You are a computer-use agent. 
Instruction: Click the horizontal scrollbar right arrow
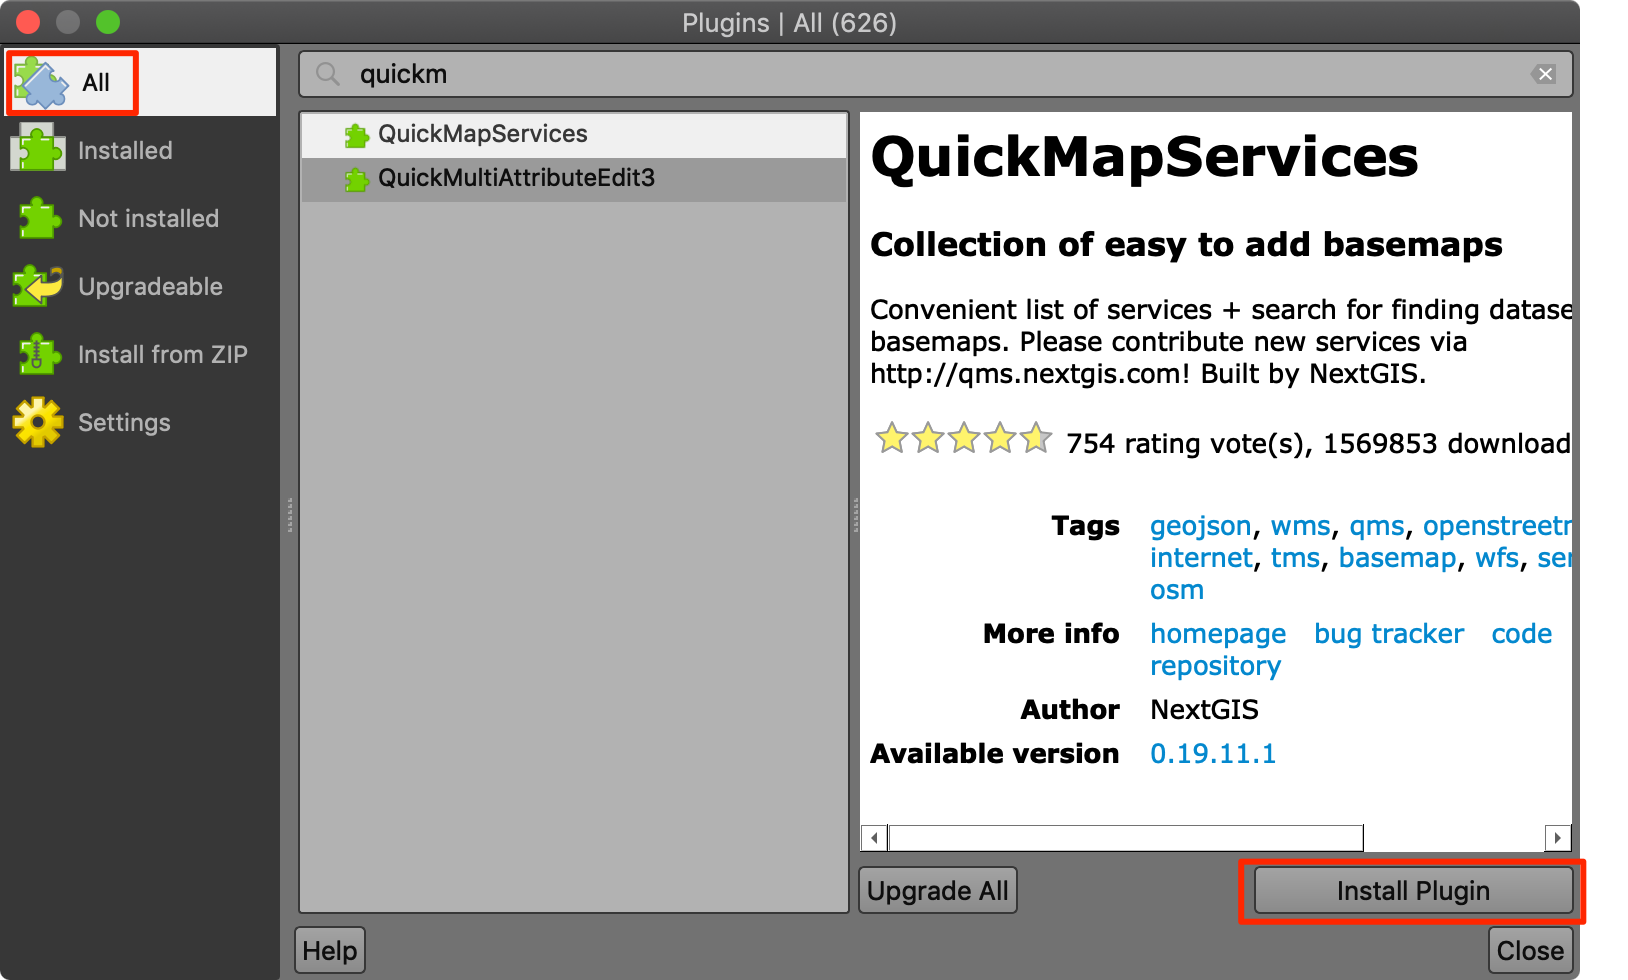pos(1557,838)
